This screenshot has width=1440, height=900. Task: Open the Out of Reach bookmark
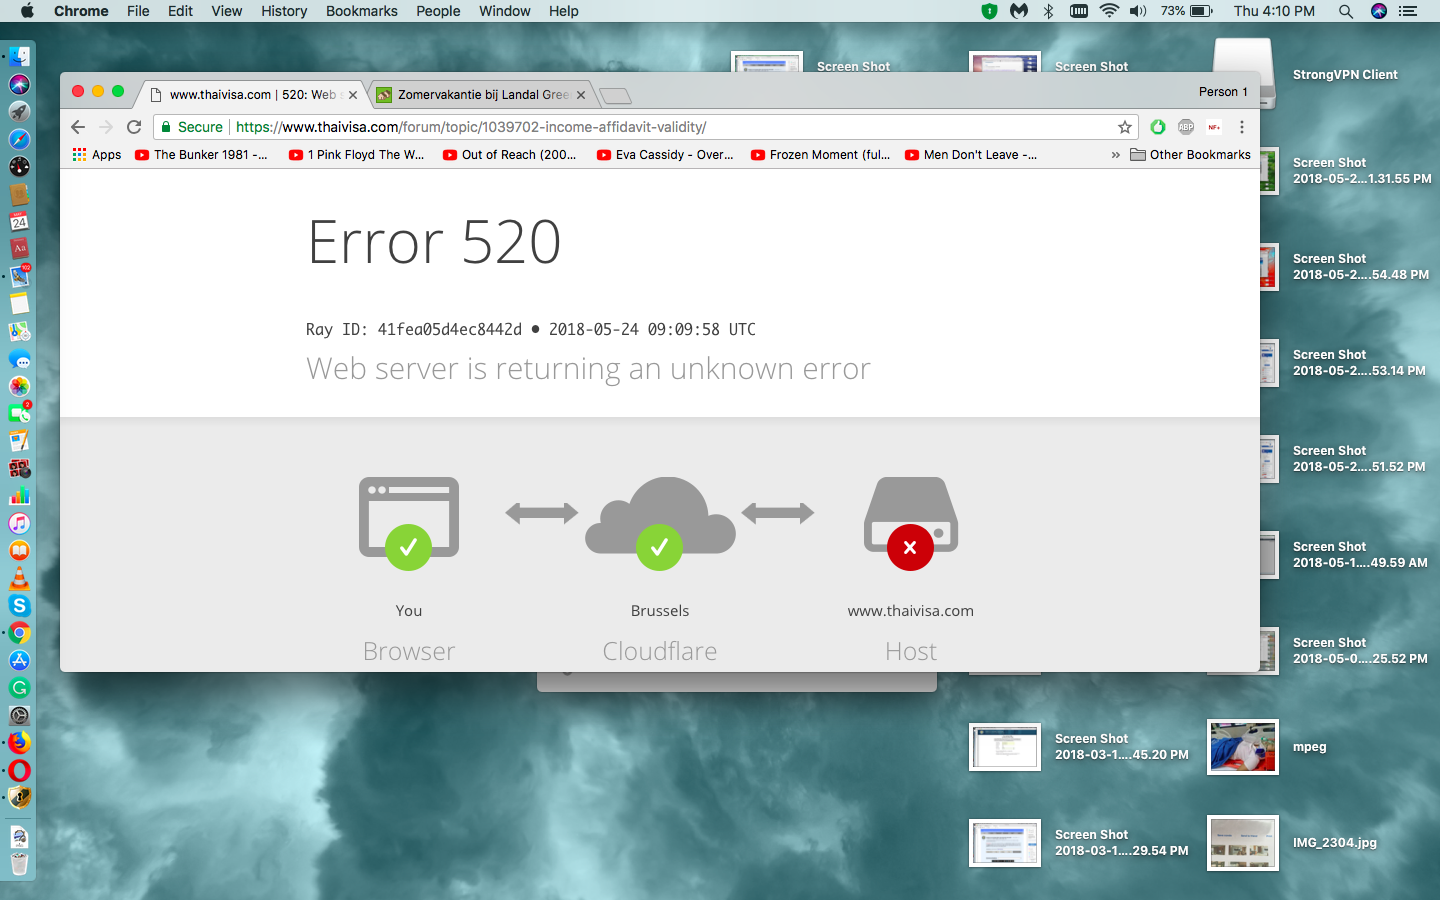coord(509,155)
